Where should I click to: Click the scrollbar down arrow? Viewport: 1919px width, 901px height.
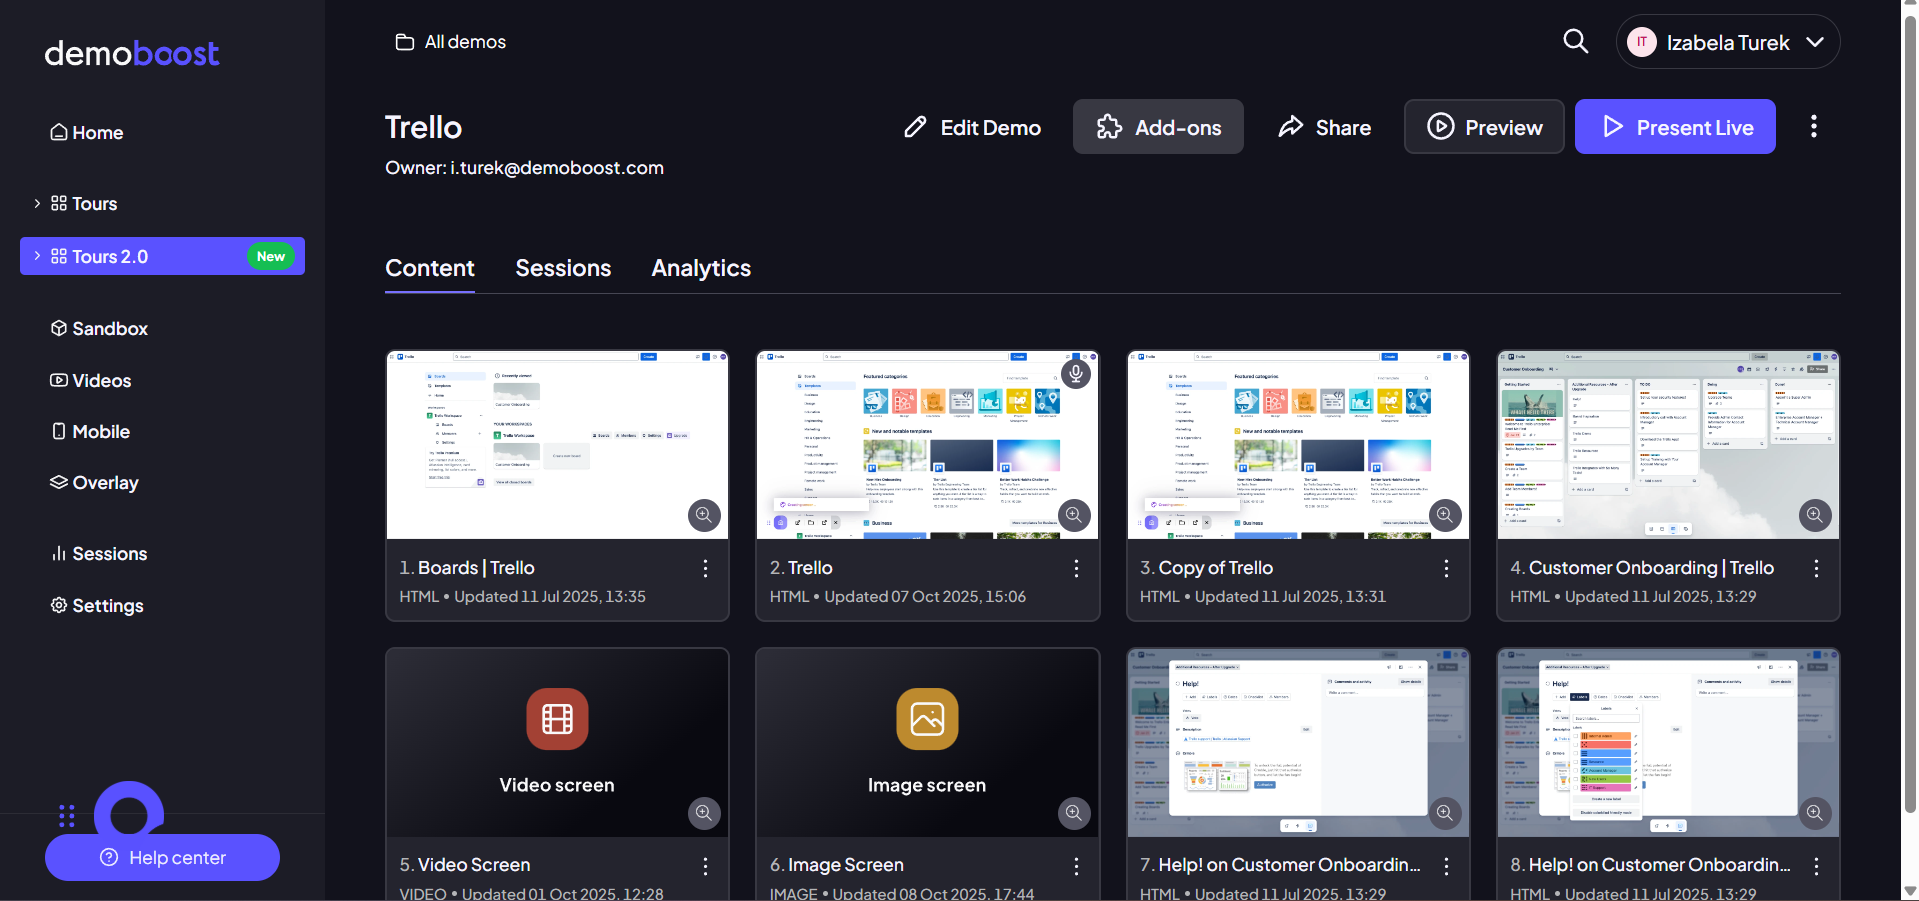pyautogui.click(x=1910, y=891)
